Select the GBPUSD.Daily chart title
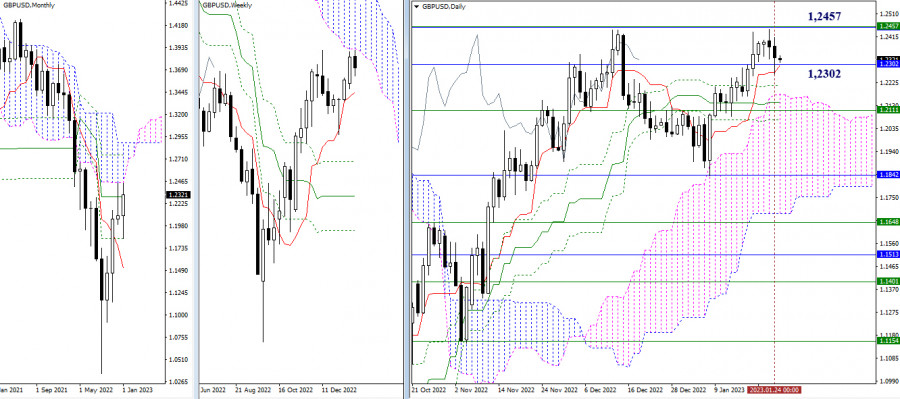 (444, 6)
